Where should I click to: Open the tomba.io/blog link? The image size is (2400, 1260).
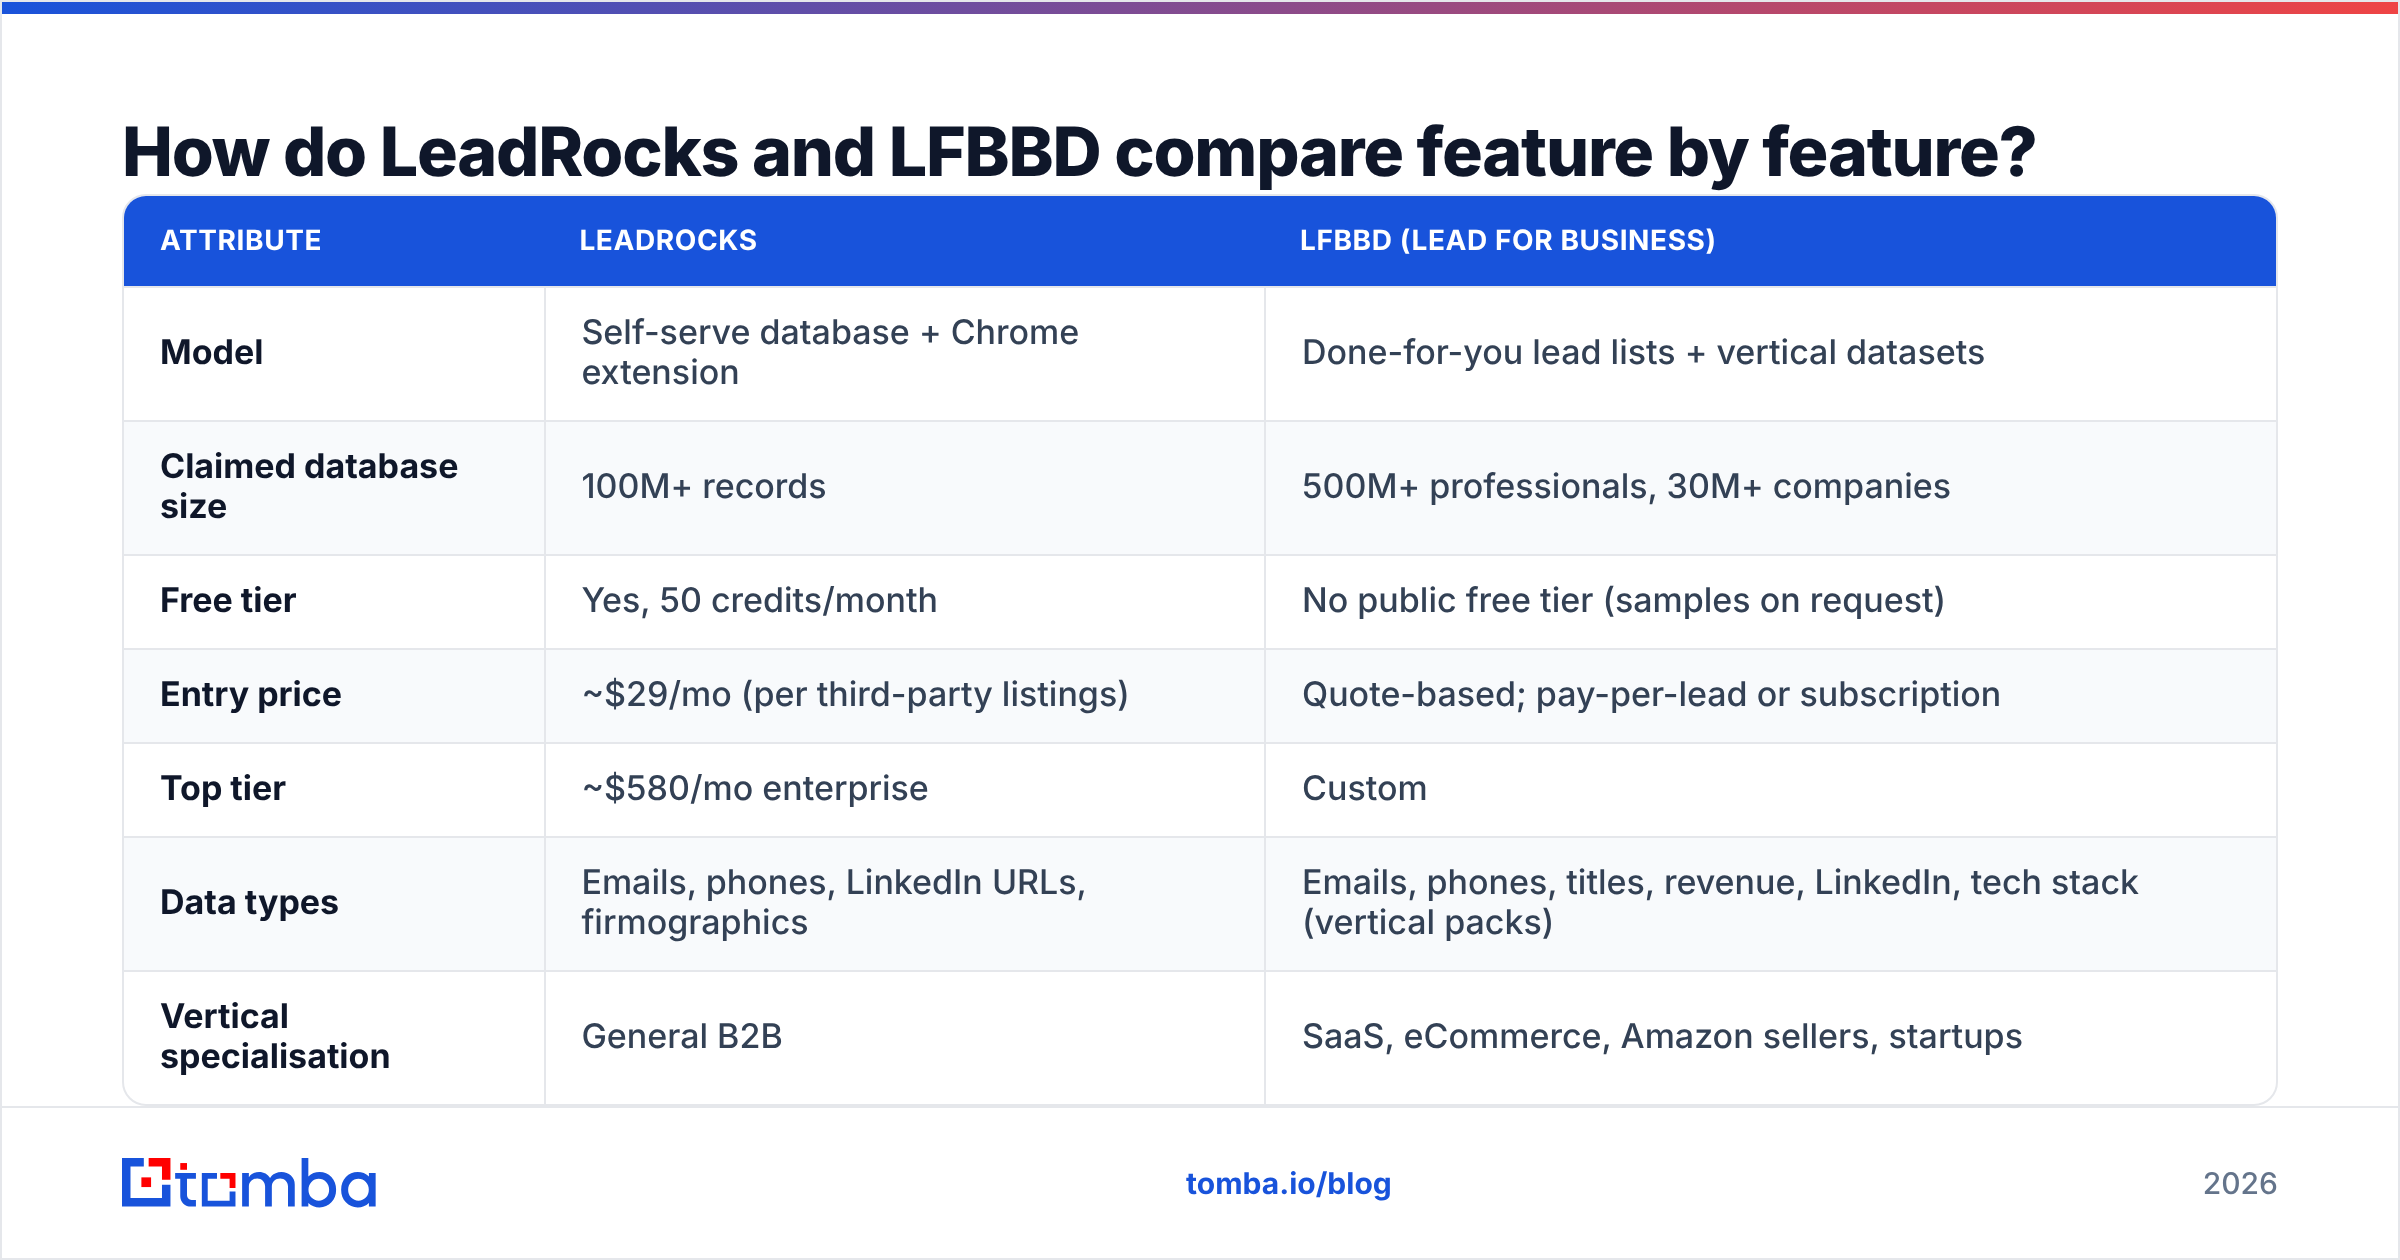point(1288,1184)
